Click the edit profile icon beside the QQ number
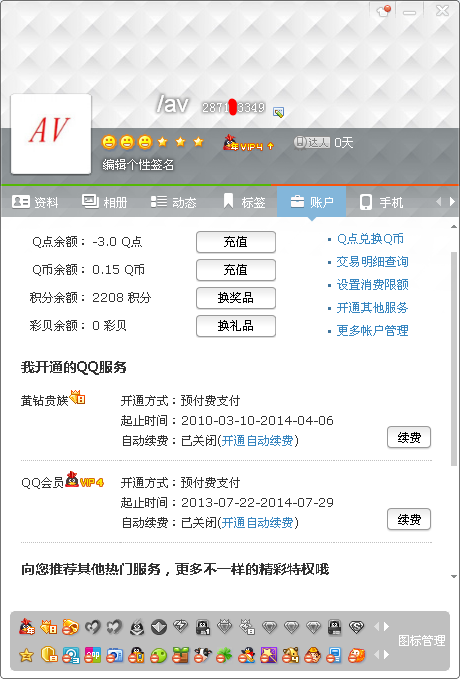The image size is (460, 679). pyautogui.click(x=278, y=113)
